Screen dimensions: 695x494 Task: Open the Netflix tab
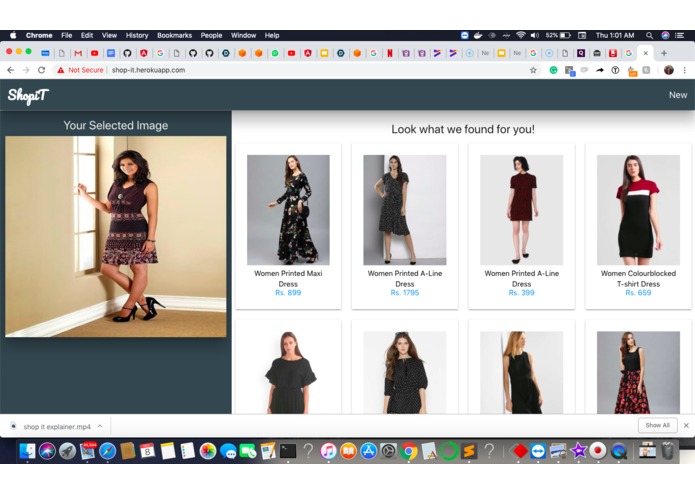point(390,53)
